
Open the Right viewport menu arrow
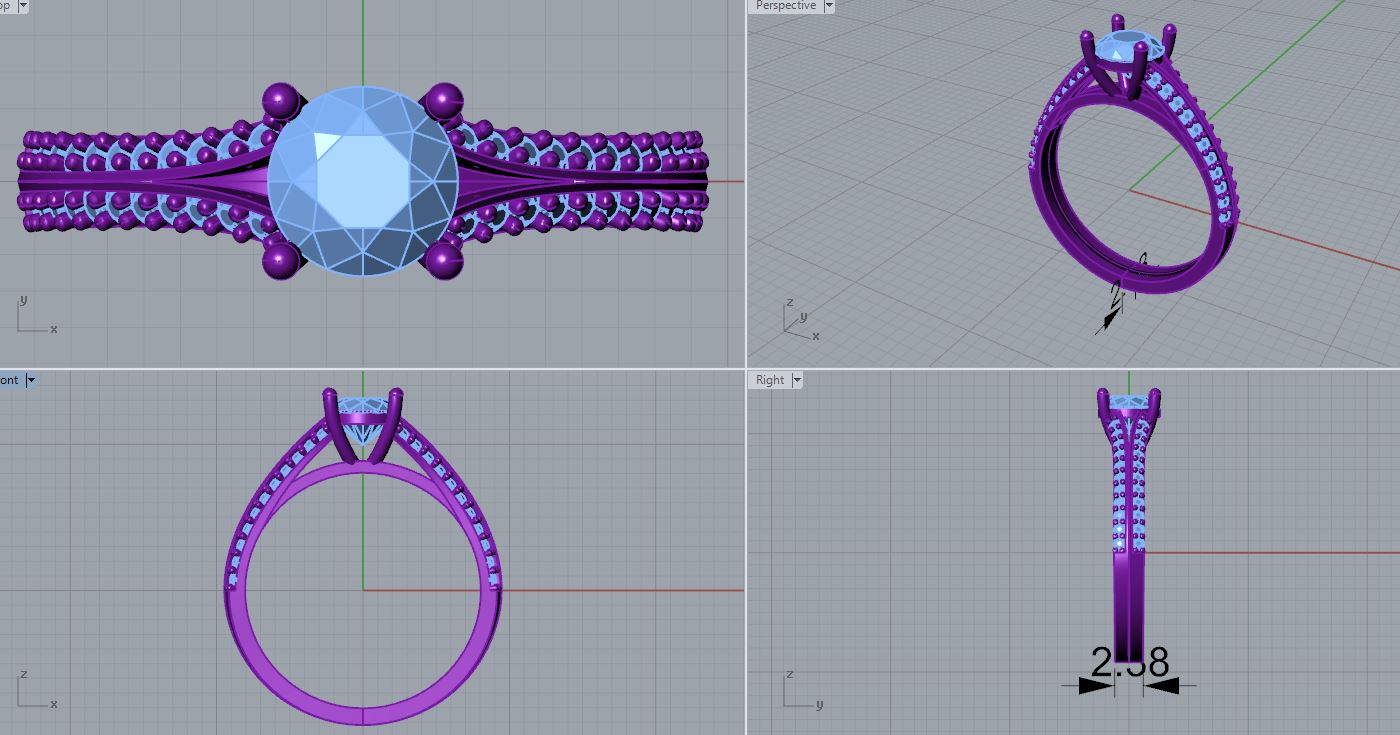[797, 380]
